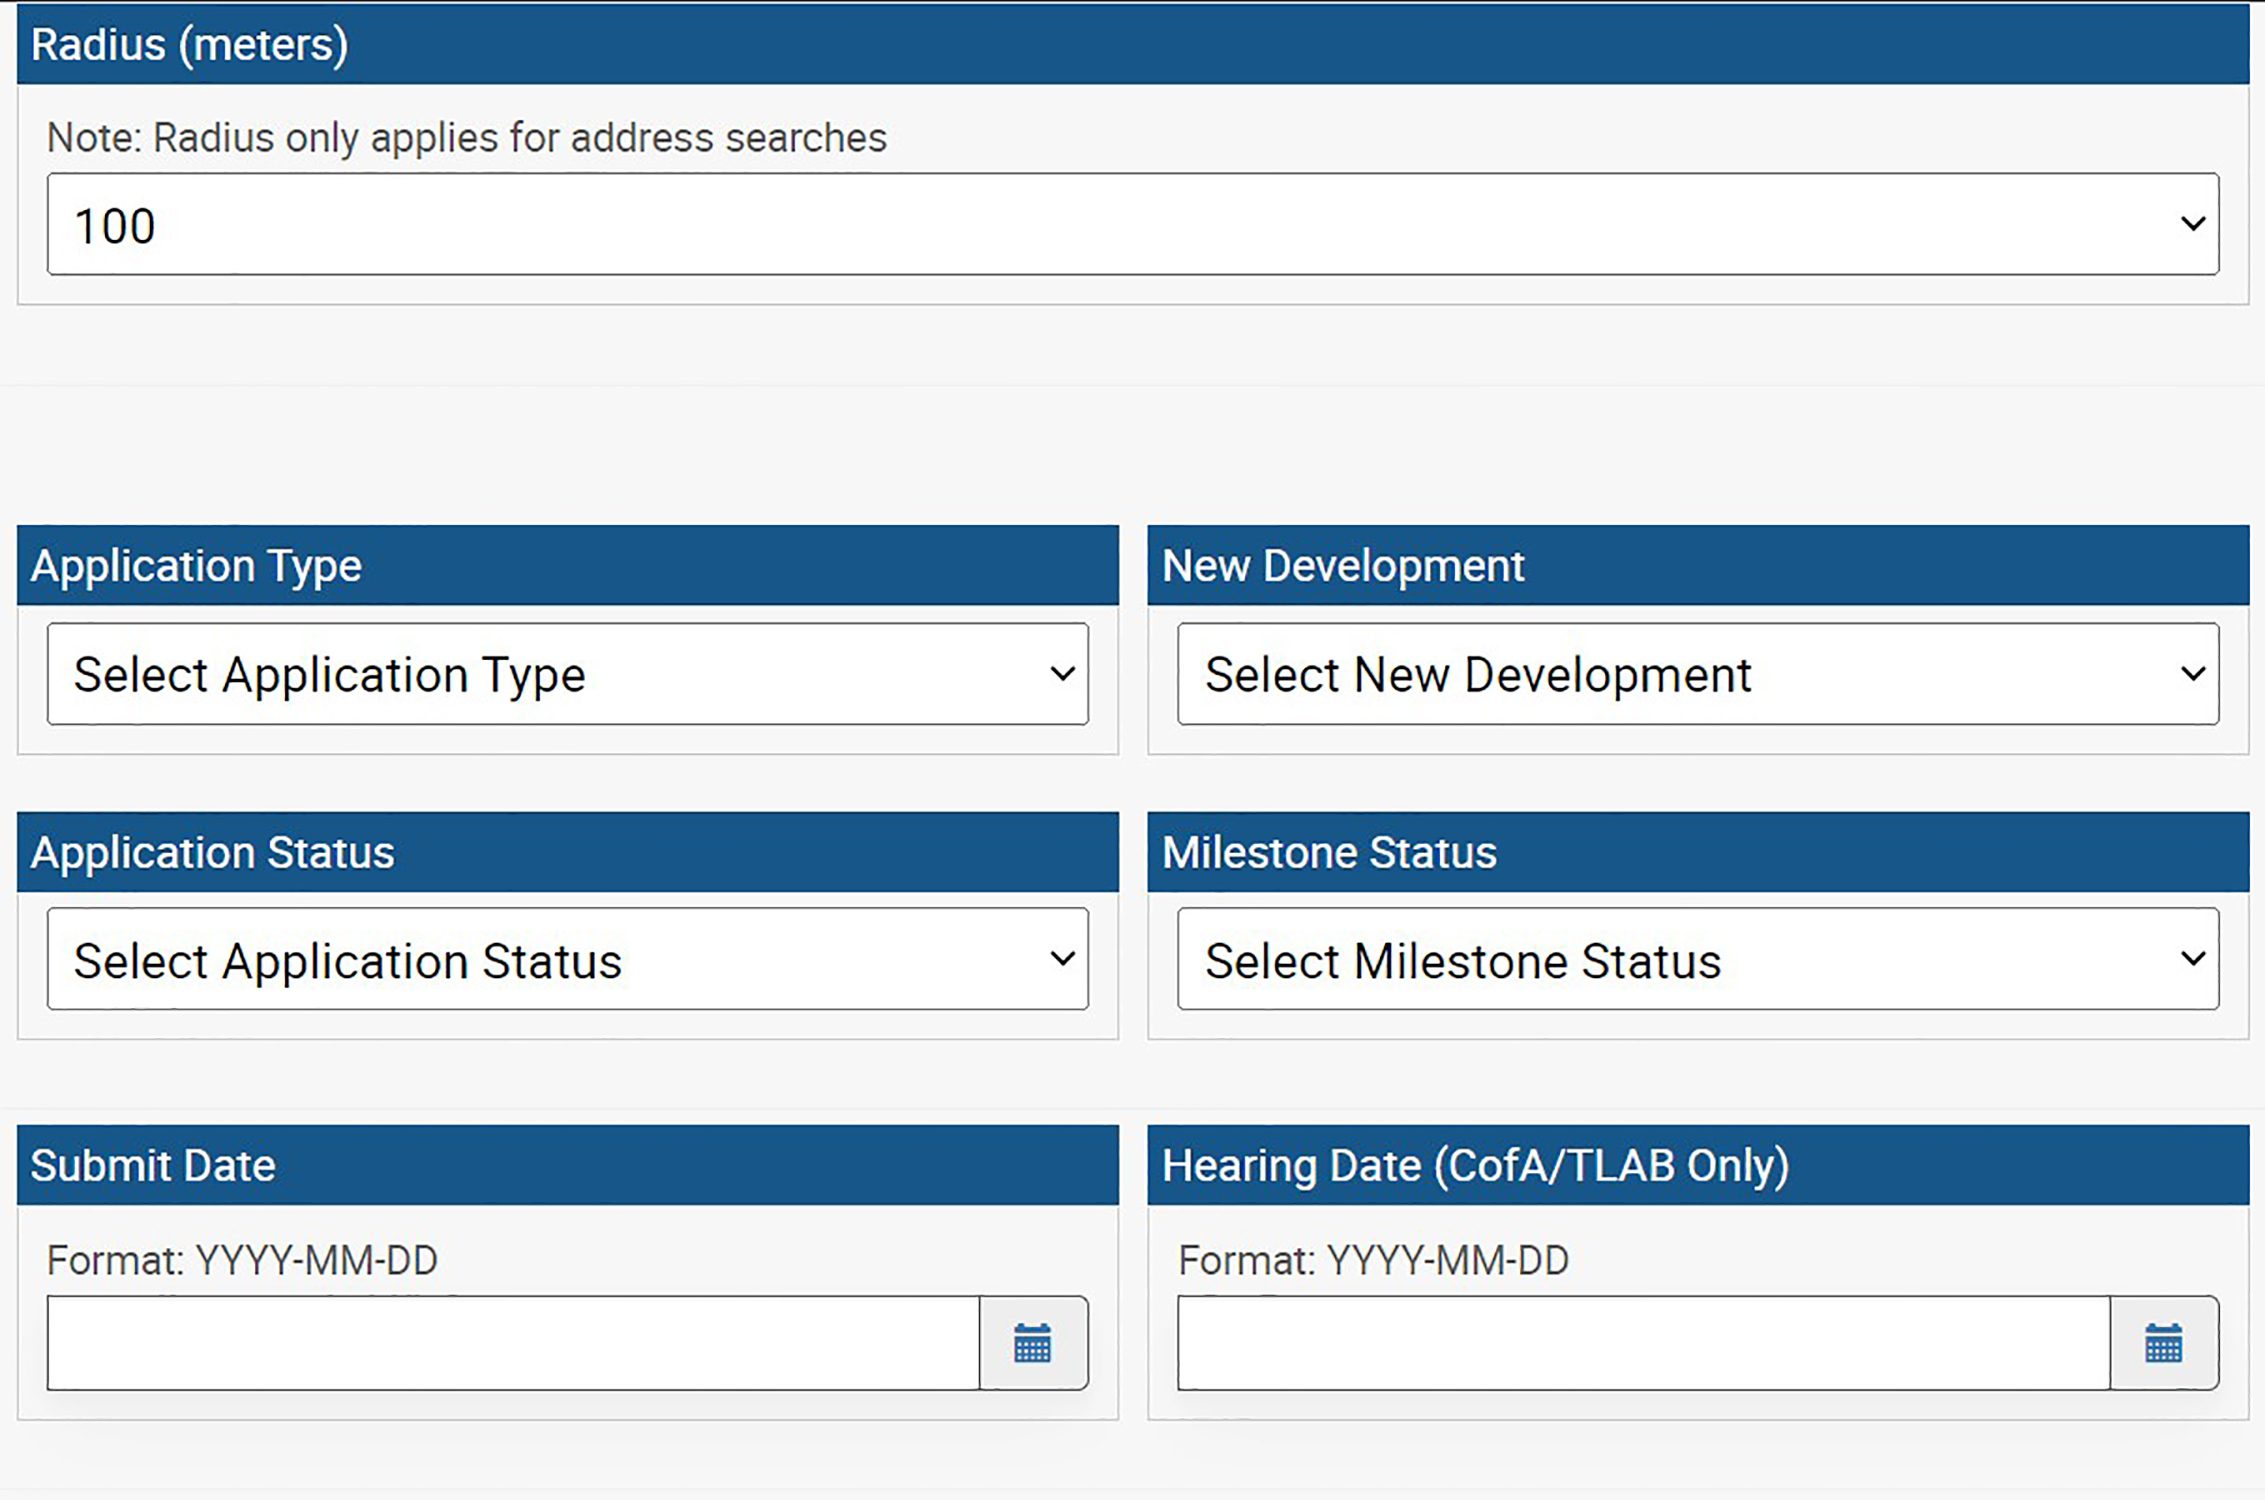Click the Application Status header label

click(212, 853)
